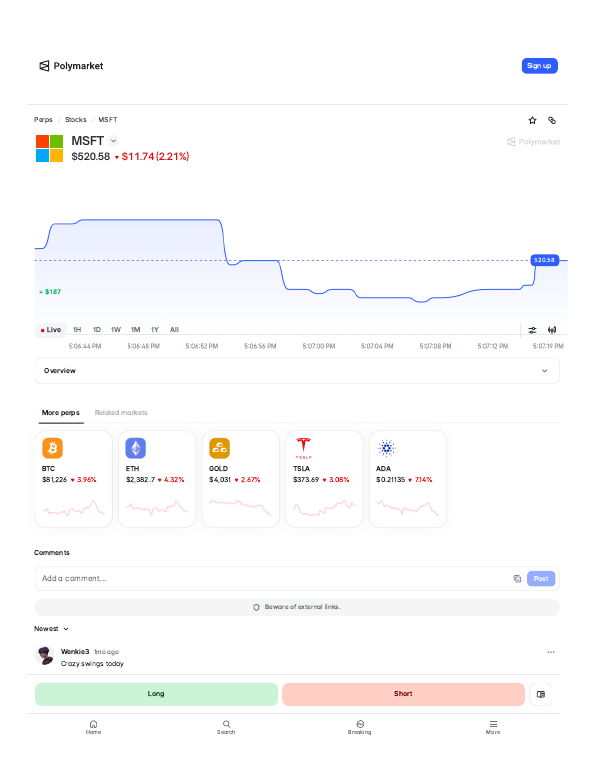Select the More perps tab

[x=60, y=412]
